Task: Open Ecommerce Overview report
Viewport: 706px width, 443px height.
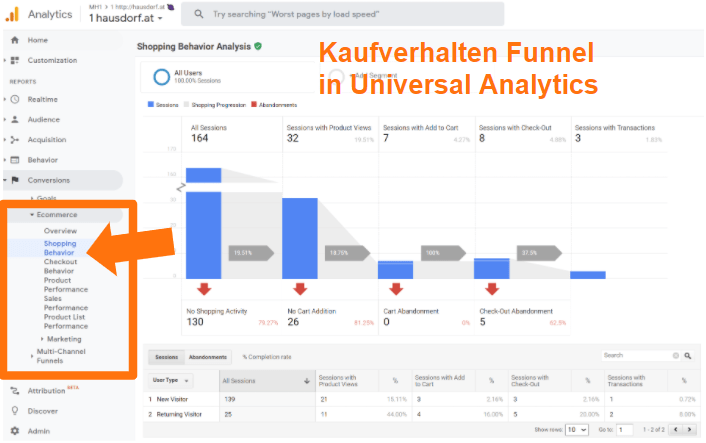Action: [60, 231]
